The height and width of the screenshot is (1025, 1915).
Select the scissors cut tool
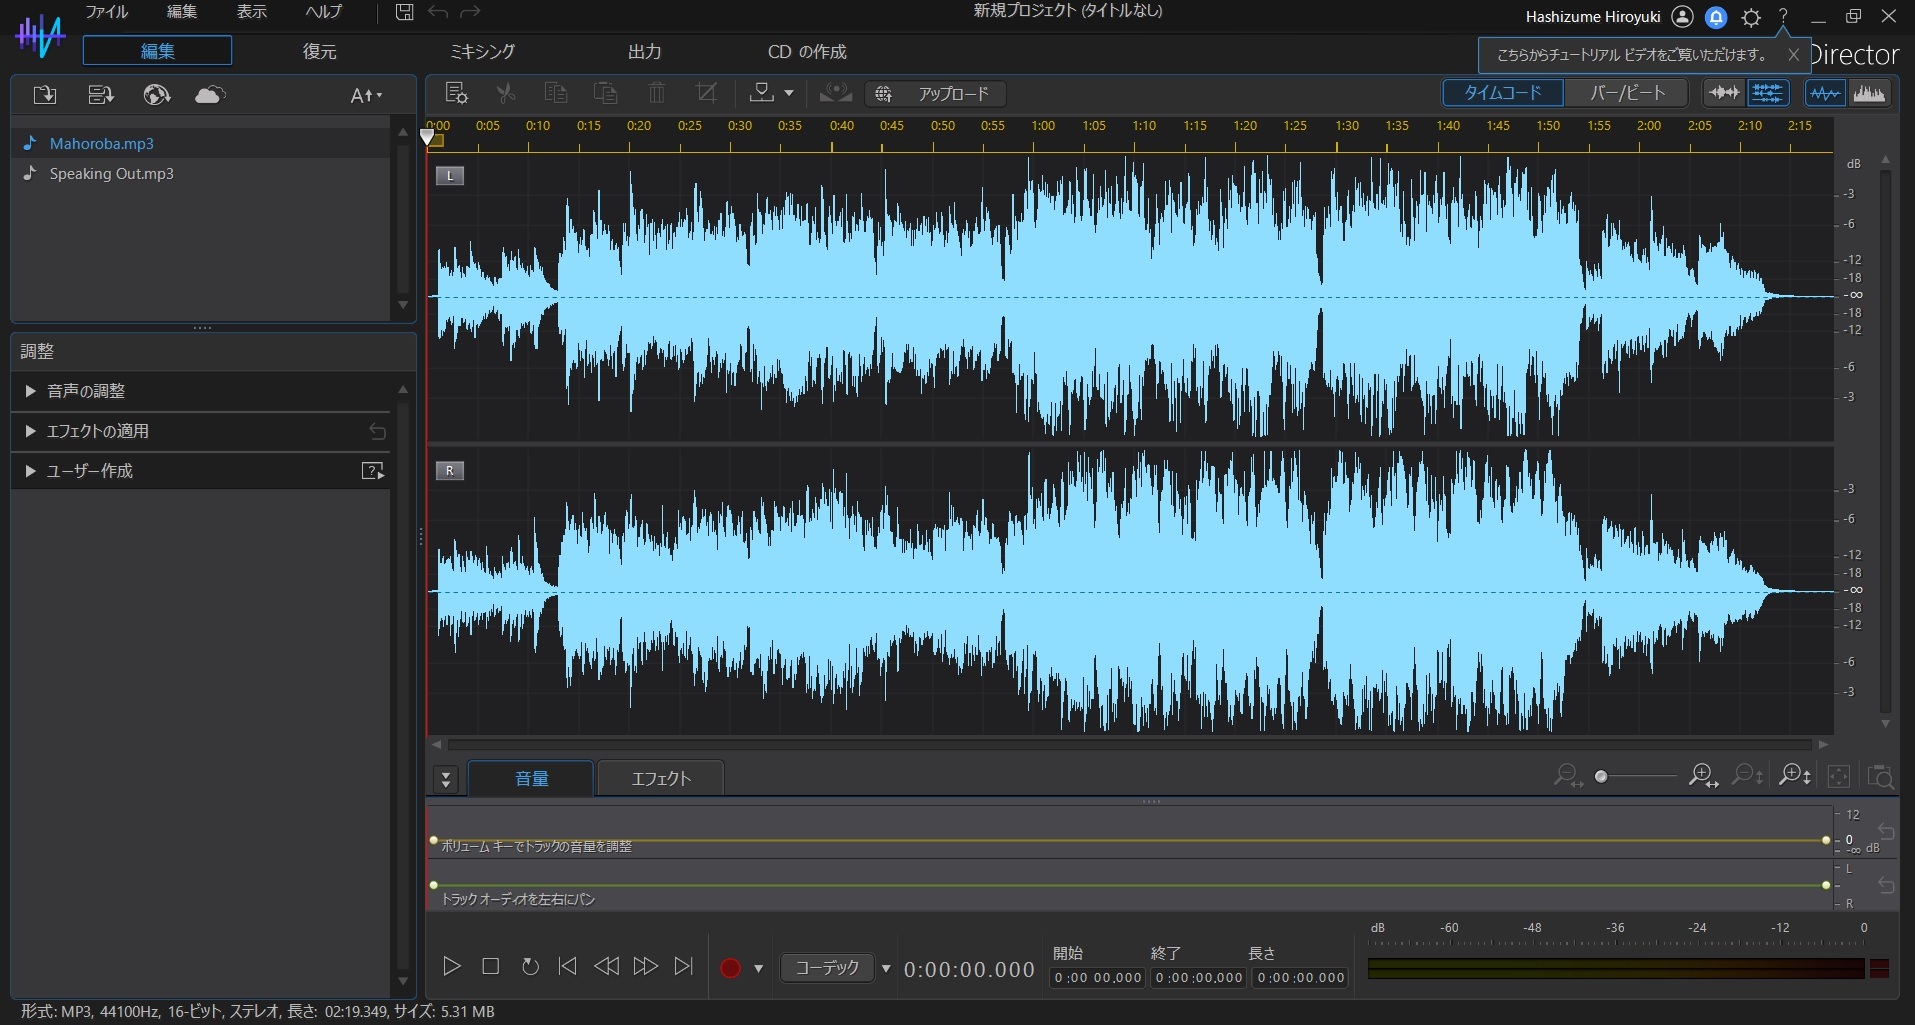click(x=505, y=93)
